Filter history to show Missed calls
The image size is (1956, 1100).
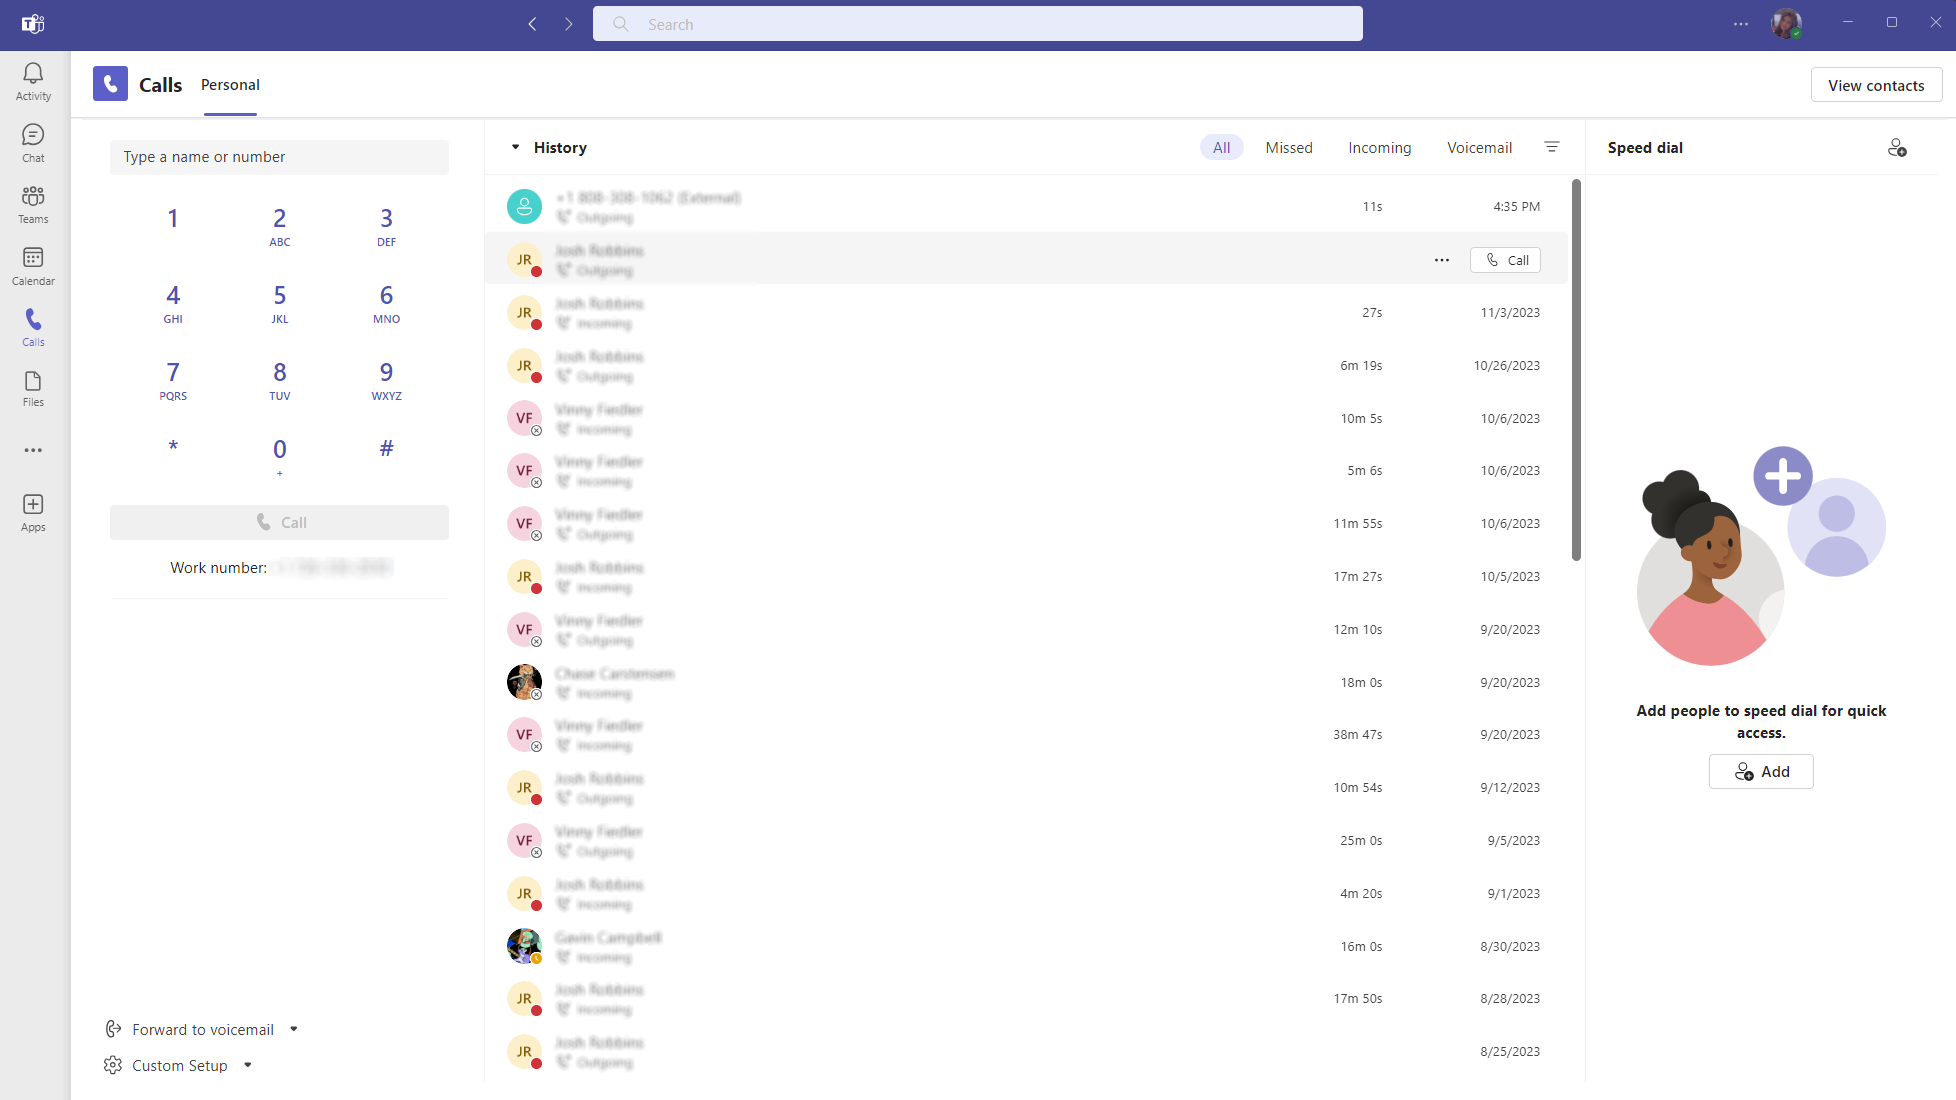pyautogui.click(x=1288, y=147)
